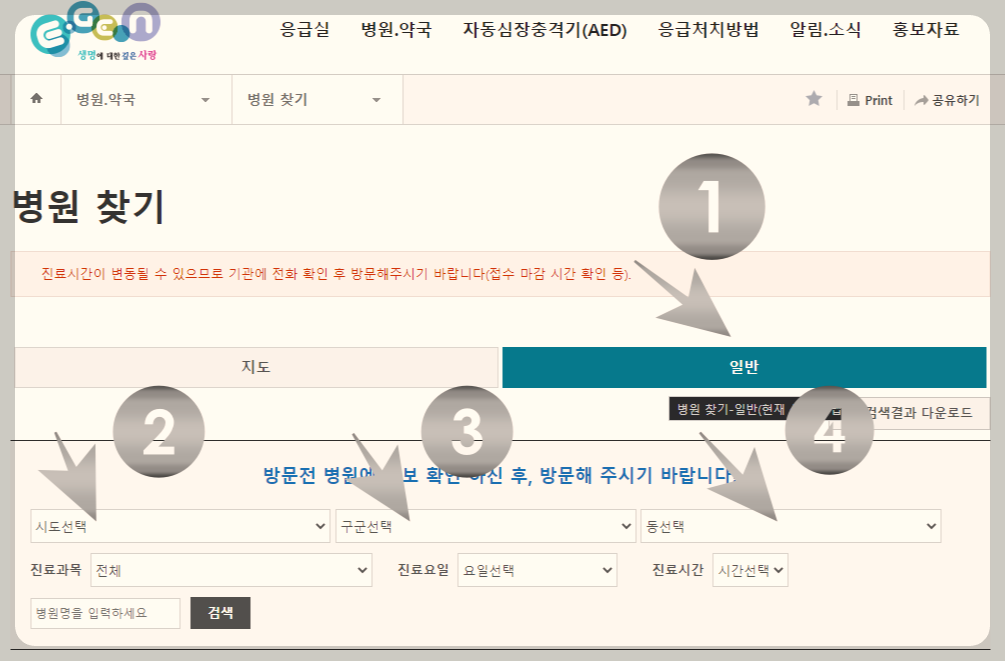Open 홍보자료 menu
The height and width of the screenshot is (661, 1005).
click(x=926, y=29)
